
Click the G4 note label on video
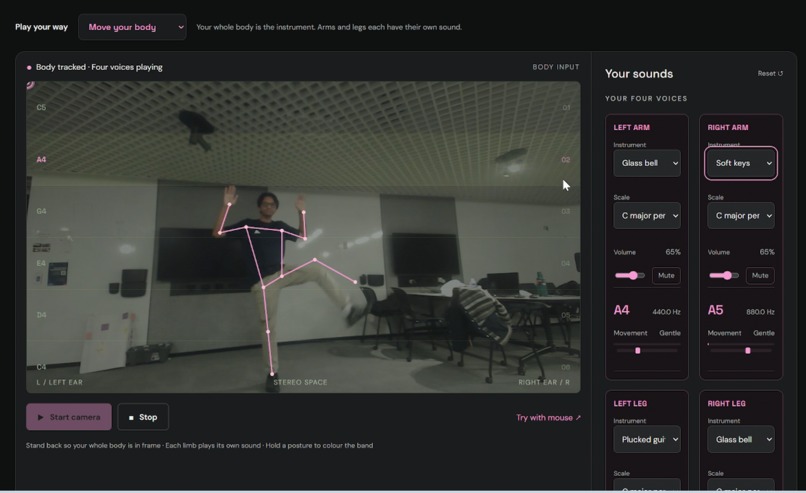[x=41, y=211]
